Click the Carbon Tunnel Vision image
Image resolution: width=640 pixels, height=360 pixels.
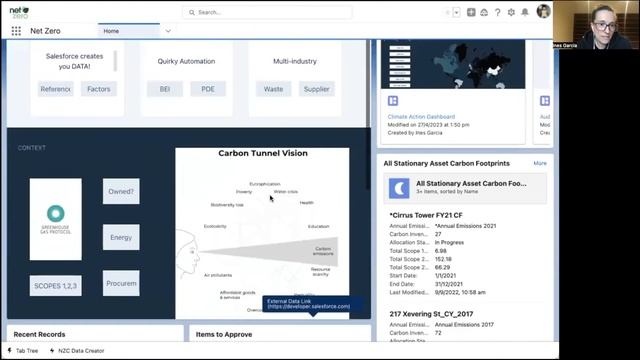[262, 233]
